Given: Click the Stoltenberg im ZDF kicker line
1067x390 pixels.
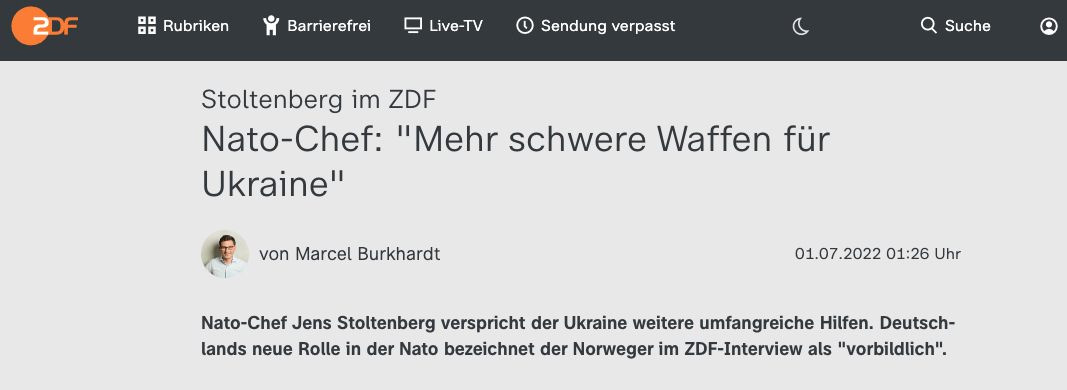Looking at the screenshot, I should tap(318, 99).
